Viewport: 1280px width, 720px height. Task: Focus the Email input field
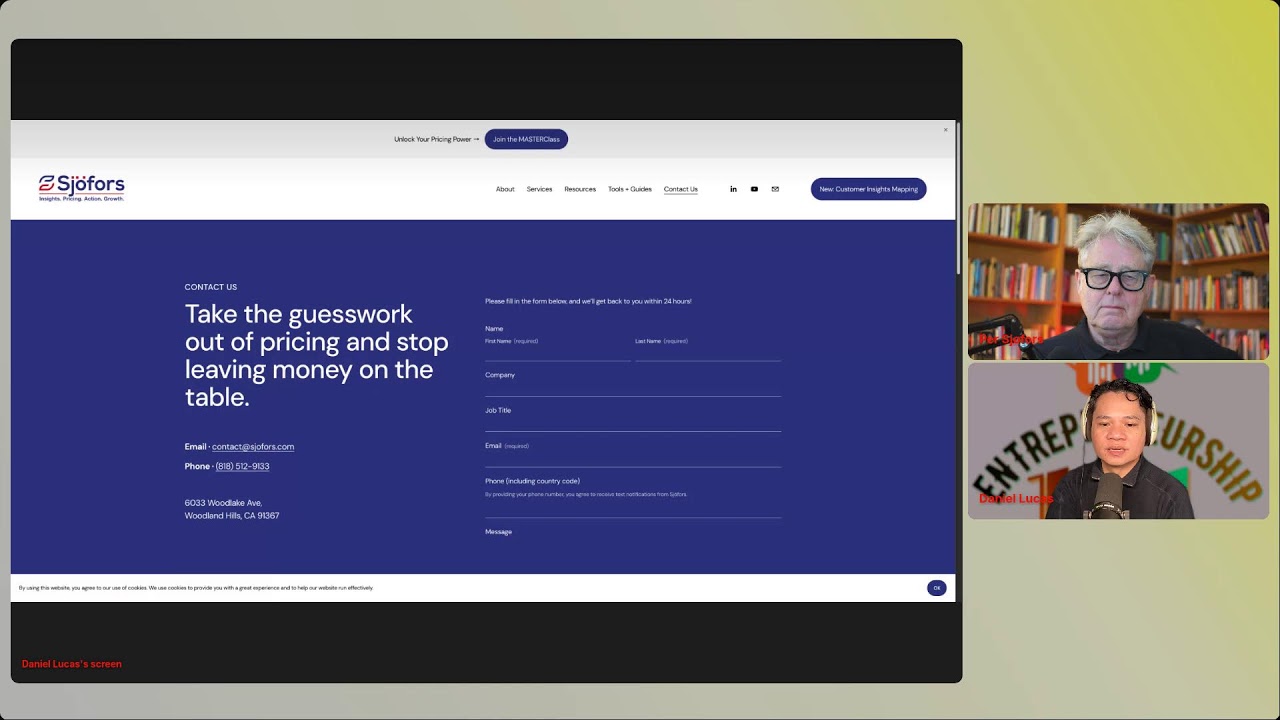click(633, 459)
